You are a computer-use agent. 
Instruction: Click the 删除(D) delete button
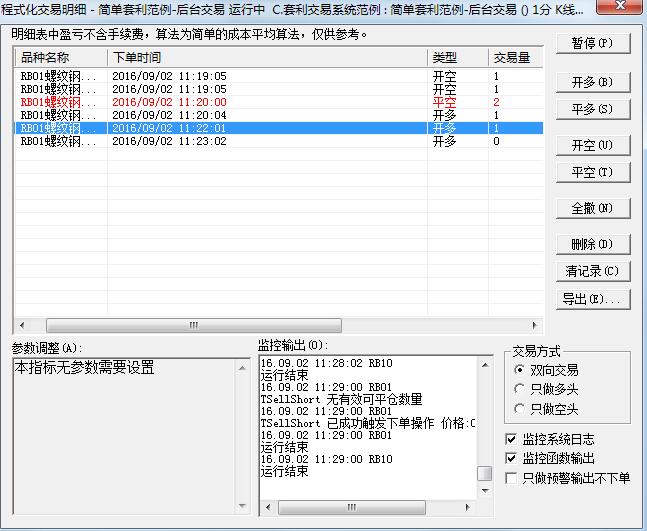593,244
